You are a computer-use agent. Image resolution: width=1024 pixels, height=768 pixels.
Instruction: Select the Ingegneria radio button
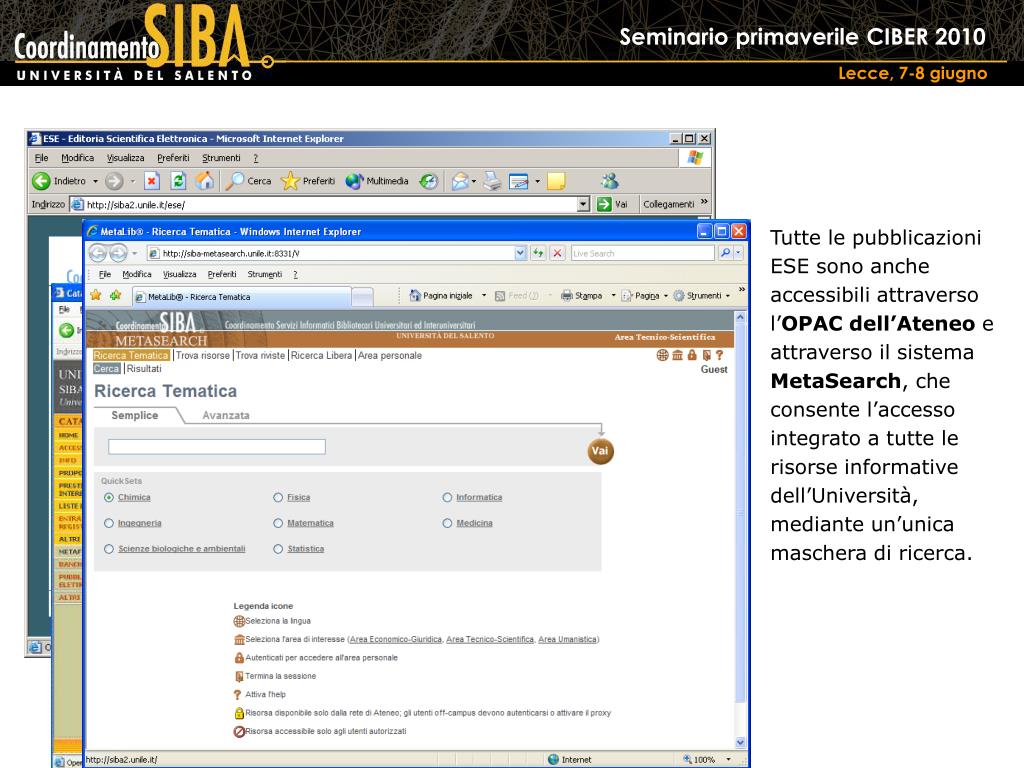(x=109, y=523)
